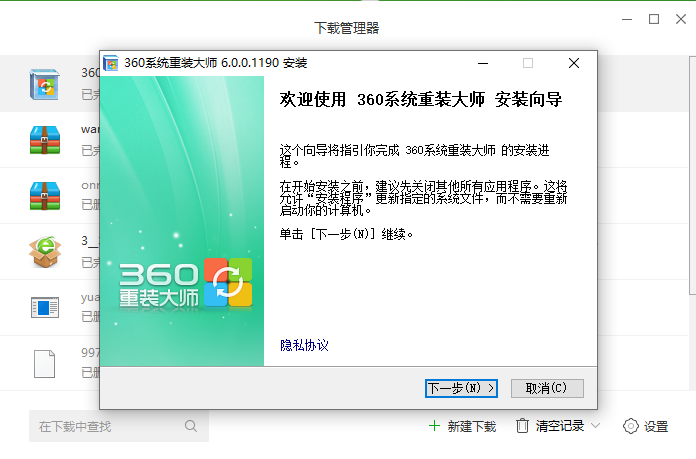Click the WinRAR archive icon for the 'wa' download
The height and width of the screenshot is (459, 696).
[44, 140]
